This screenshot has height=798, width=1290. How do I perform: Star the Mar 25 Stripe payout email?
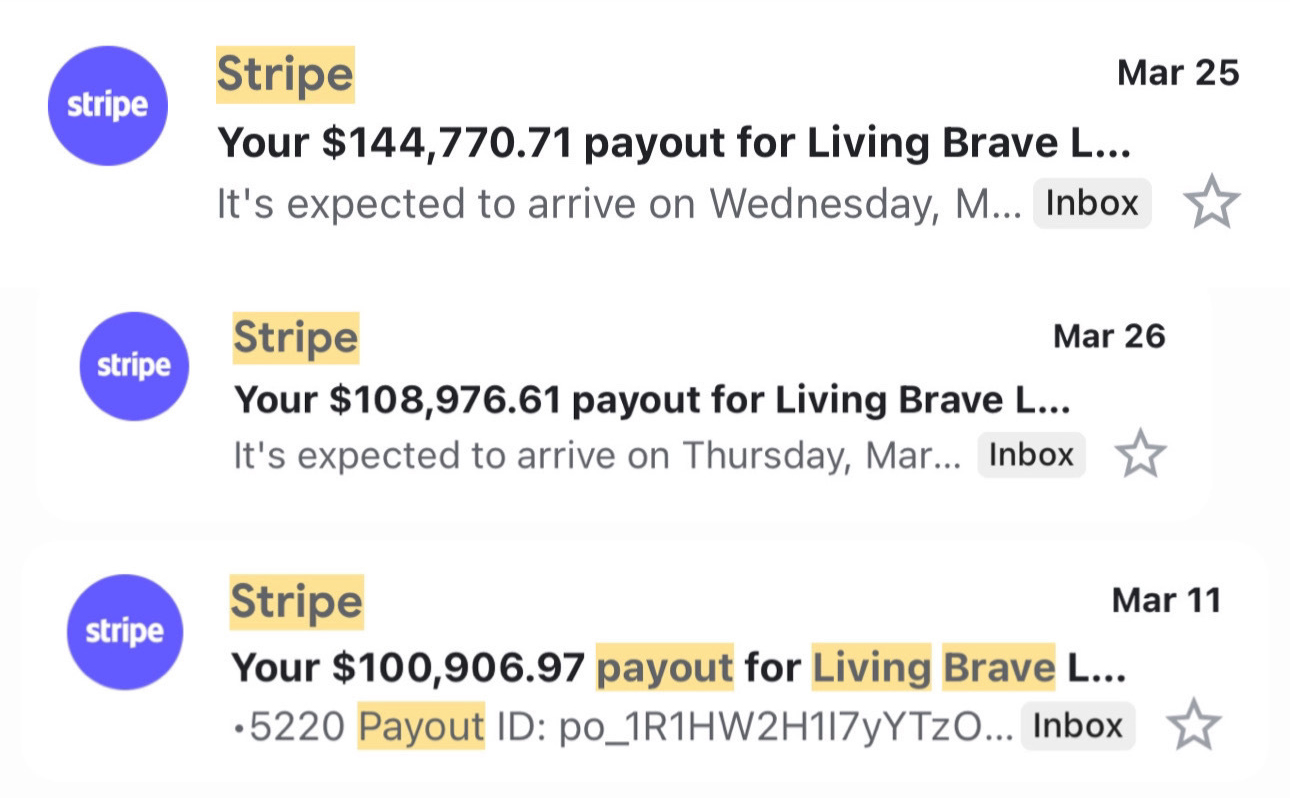click(x=1211, y=205)
